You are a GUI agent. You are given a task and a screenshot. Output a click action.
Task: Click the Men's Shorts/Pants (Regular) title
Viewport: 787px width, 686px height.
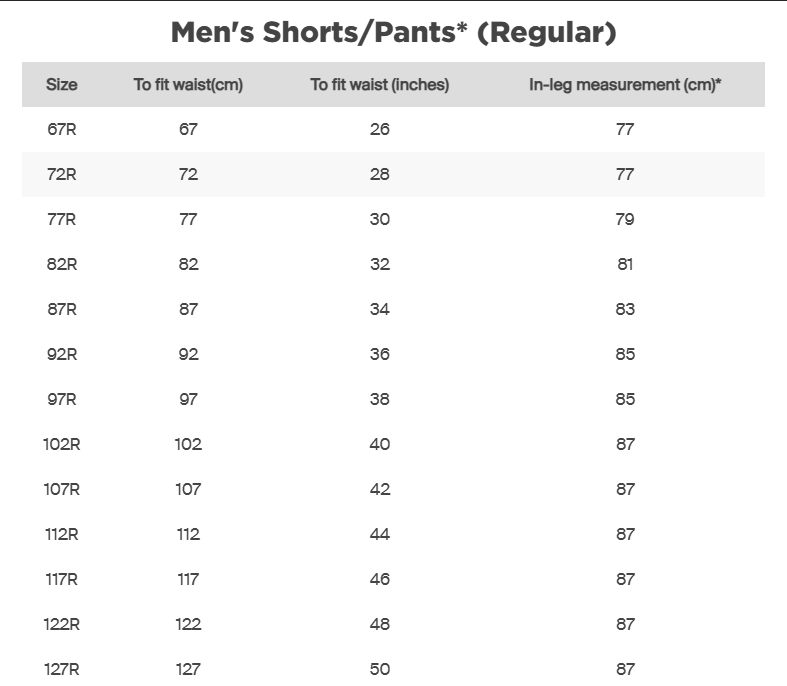393,33
